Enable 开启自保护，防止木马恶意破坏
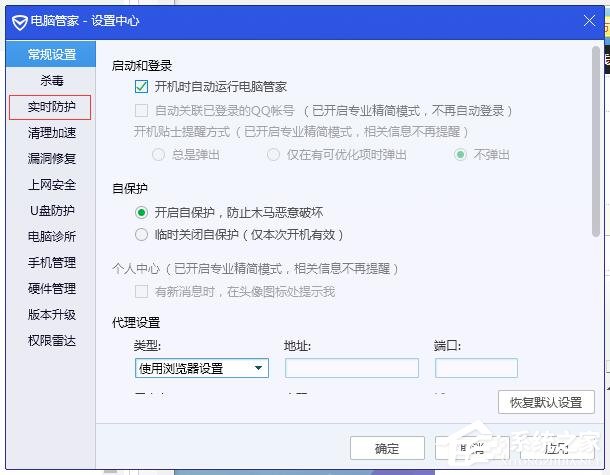The width and height of the screenshot is (610, 475). pos(141,212)
